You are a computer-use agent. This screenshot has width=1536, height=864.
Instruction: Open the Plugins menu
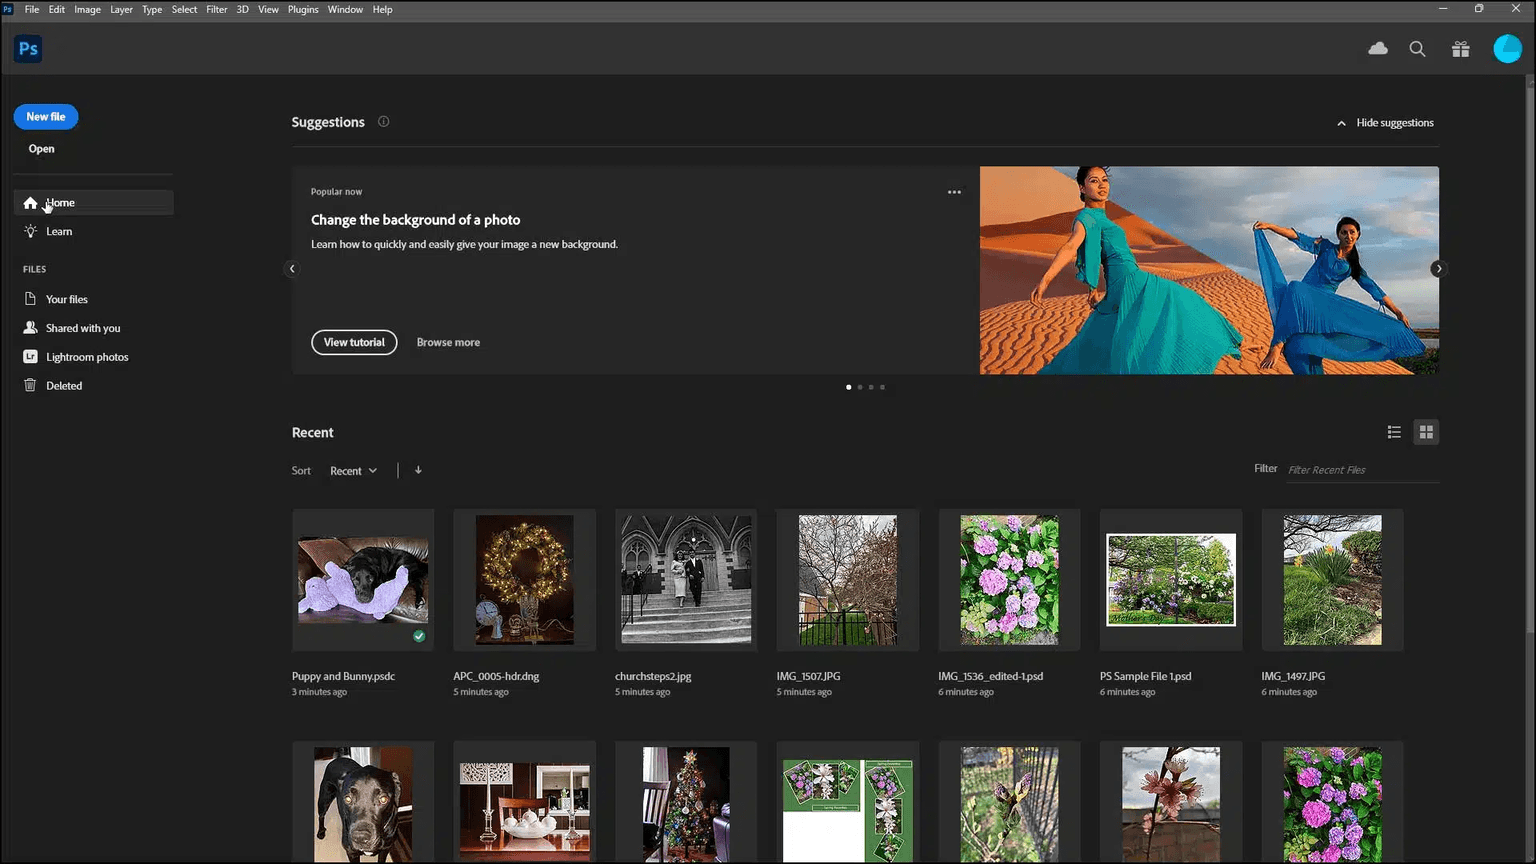pos(302,9)
